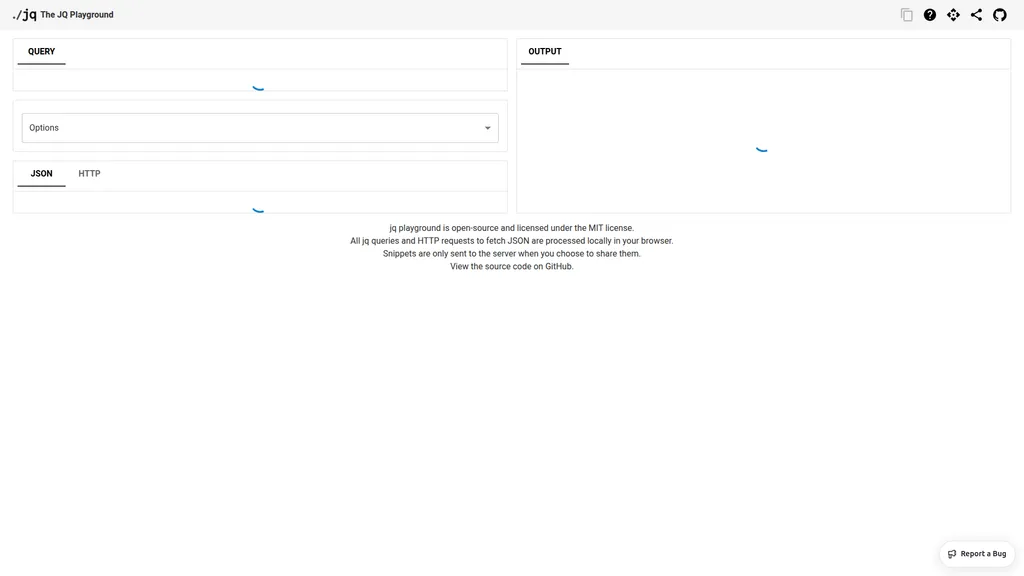Click the four-arrows expand icon in the header
The image size is (1024, 576).
(x=953, y=15)
